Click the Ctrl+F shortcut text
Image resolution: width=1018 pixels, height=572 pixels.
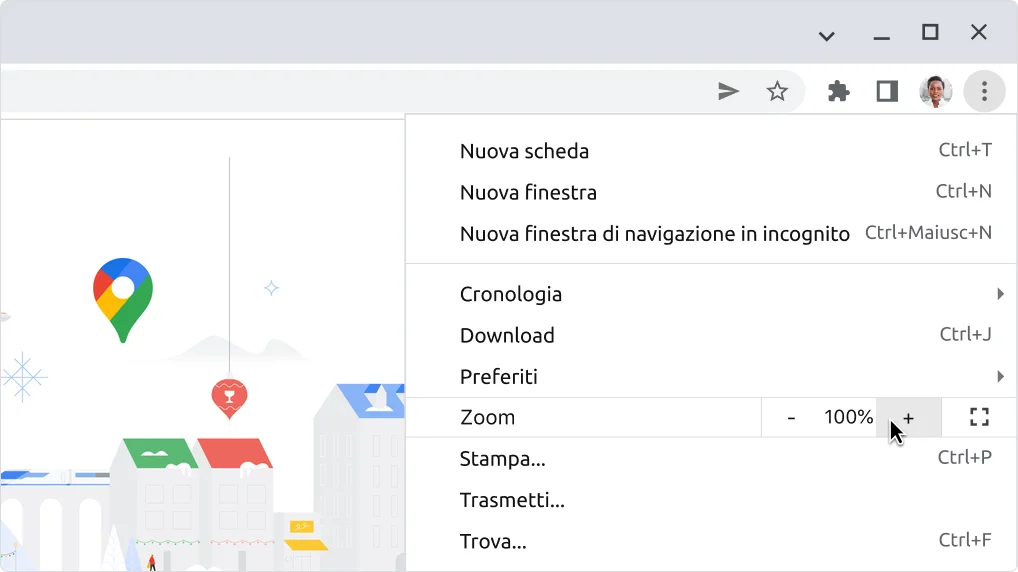tap(965, 540)
